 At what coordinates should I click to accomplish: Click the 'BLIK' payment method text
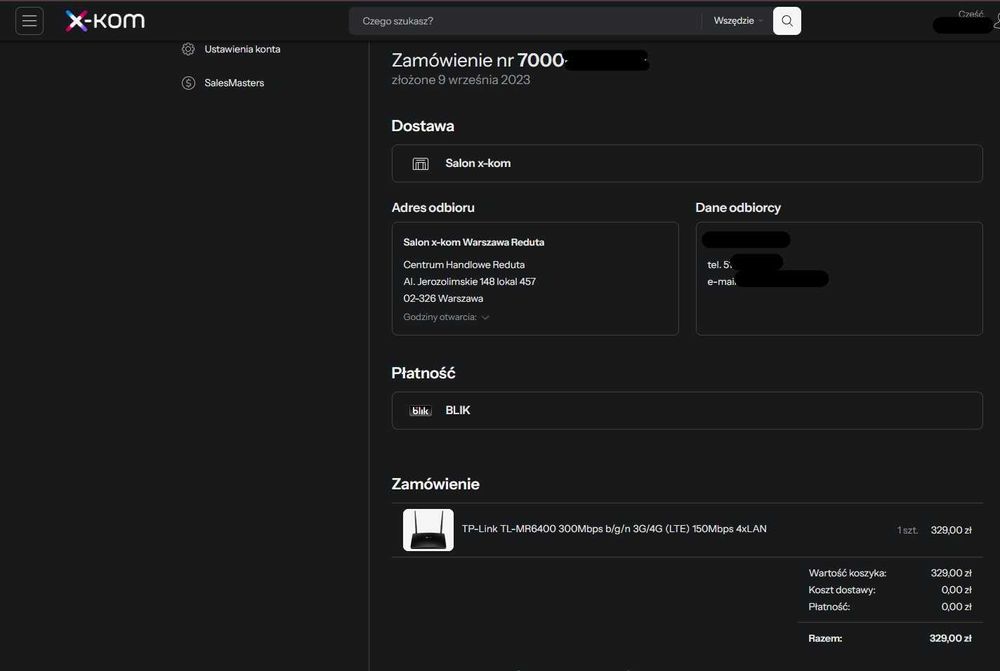(x=457, y=410)
